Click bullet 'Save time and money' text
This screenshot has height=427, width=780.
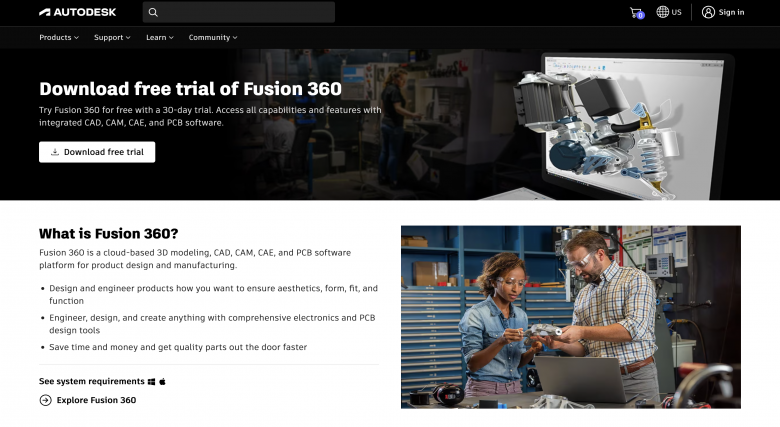(x=178, y=347)
